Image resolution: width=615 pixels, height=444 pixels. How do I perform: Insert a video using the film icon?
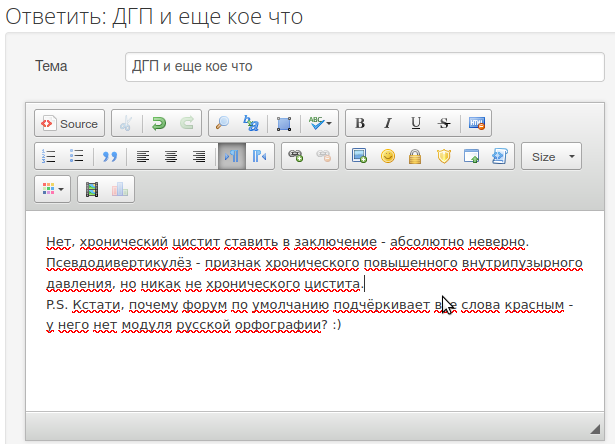click(93, 188)
